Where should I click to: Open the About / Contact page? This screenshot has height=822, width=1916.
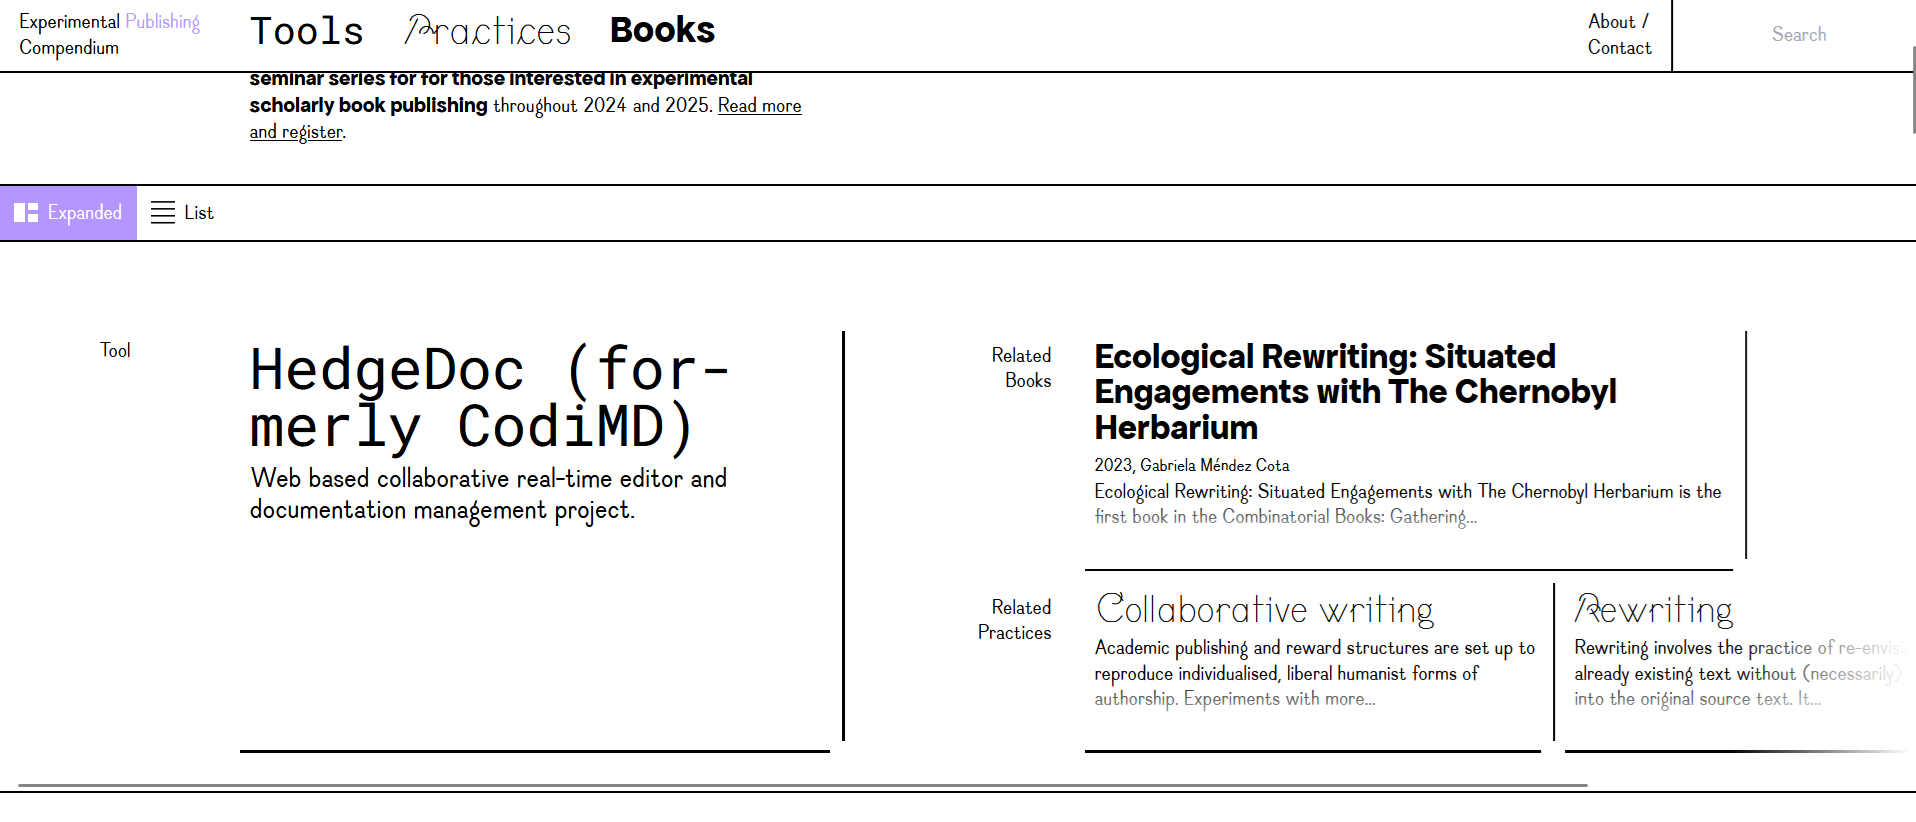(x=1619, y=35)
